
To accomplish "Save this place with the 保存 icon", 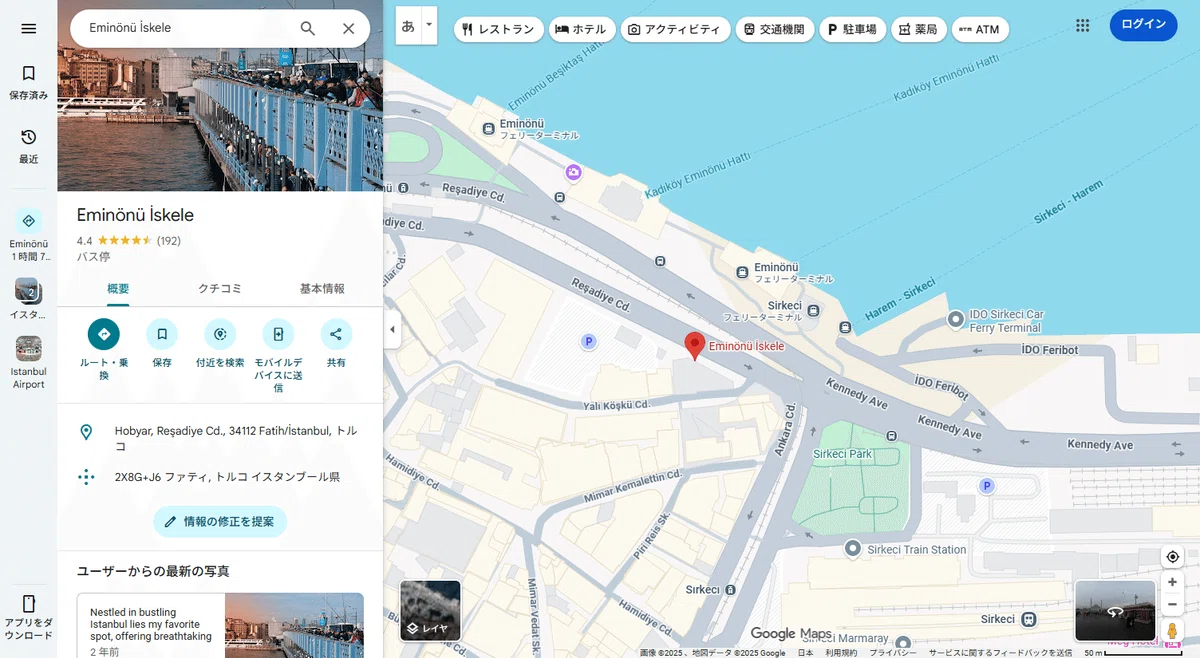I will (162, 334).
